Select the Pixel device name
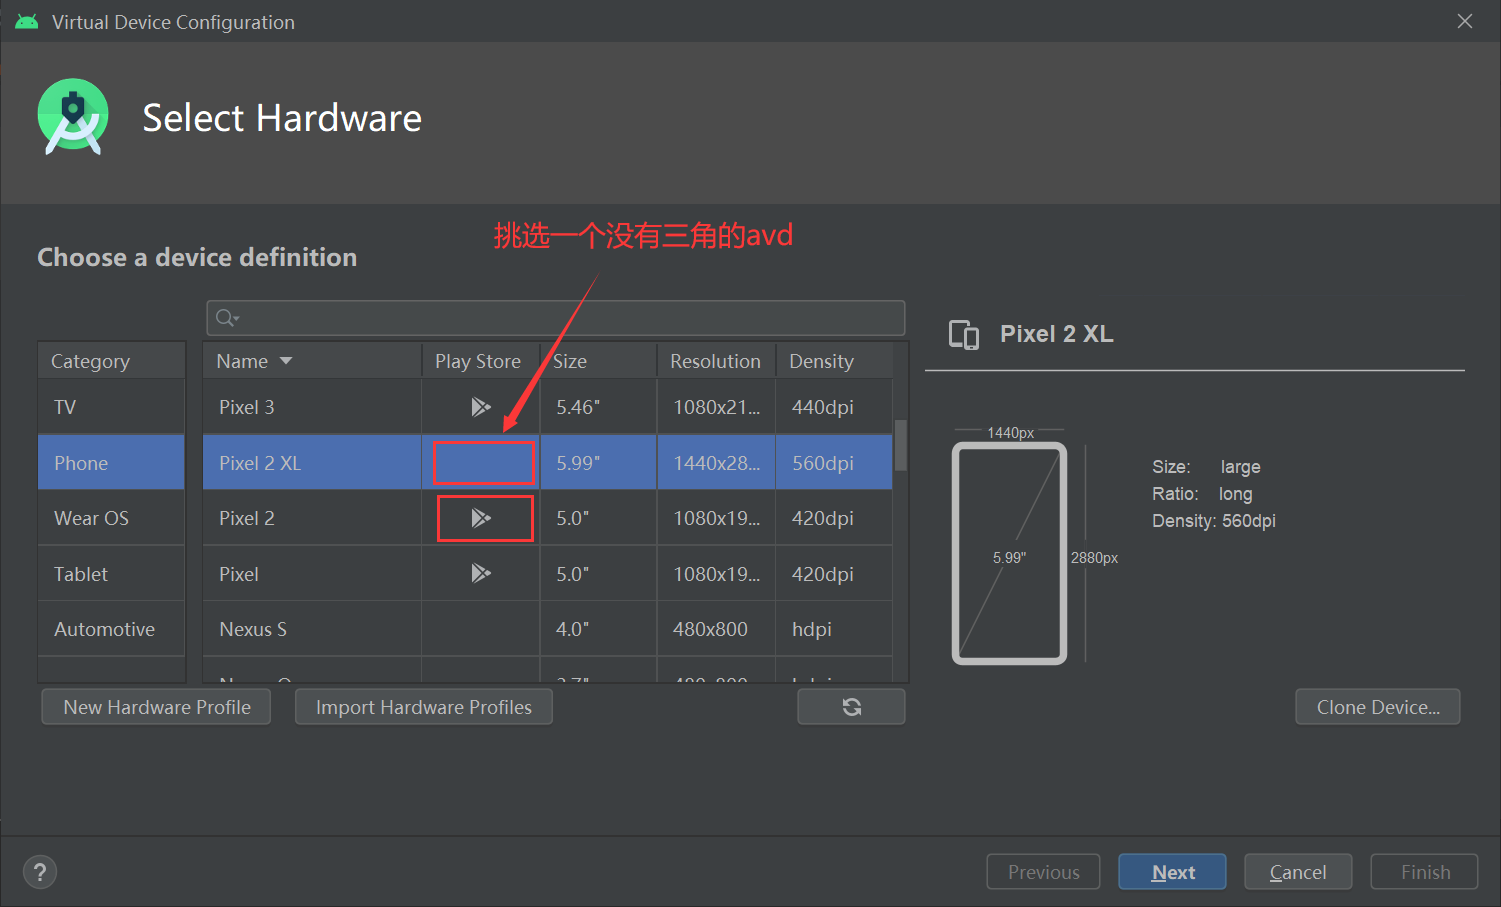Viewport: 1501px width, 907px height. pos(239,574)
